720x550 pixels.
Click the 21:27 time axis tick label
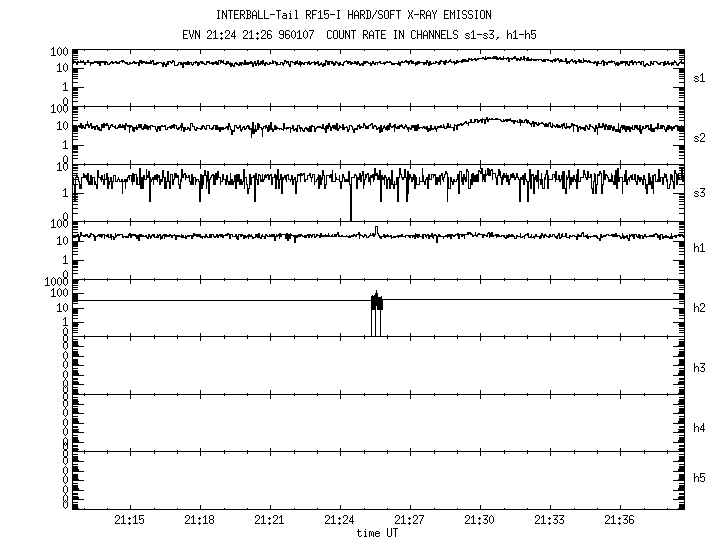point(410,521)
